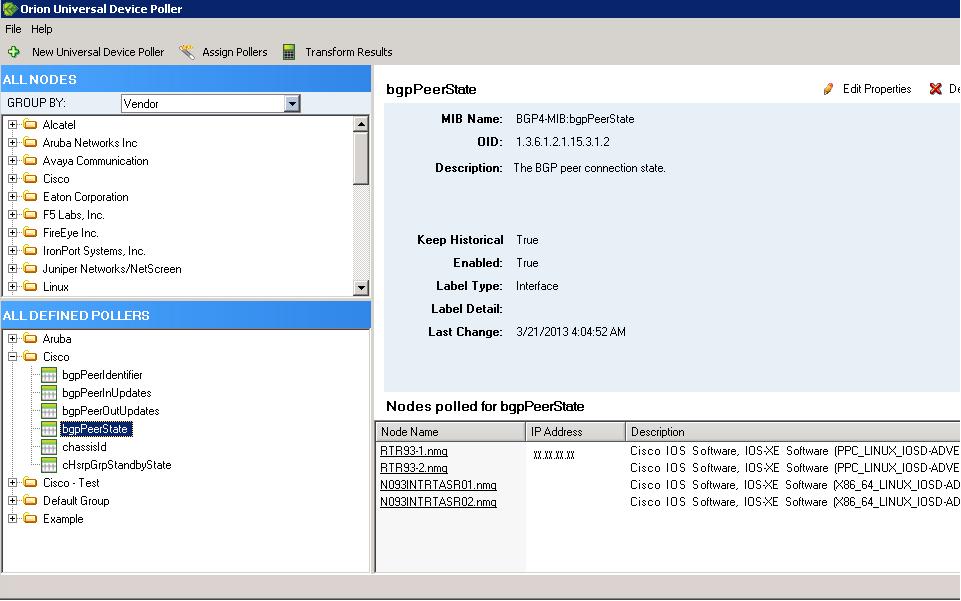Collapse the Cisco pollers group
Image resolution: width=961 pixels, height=601 pixels.
pyautogui.click(x=12, y=357)
